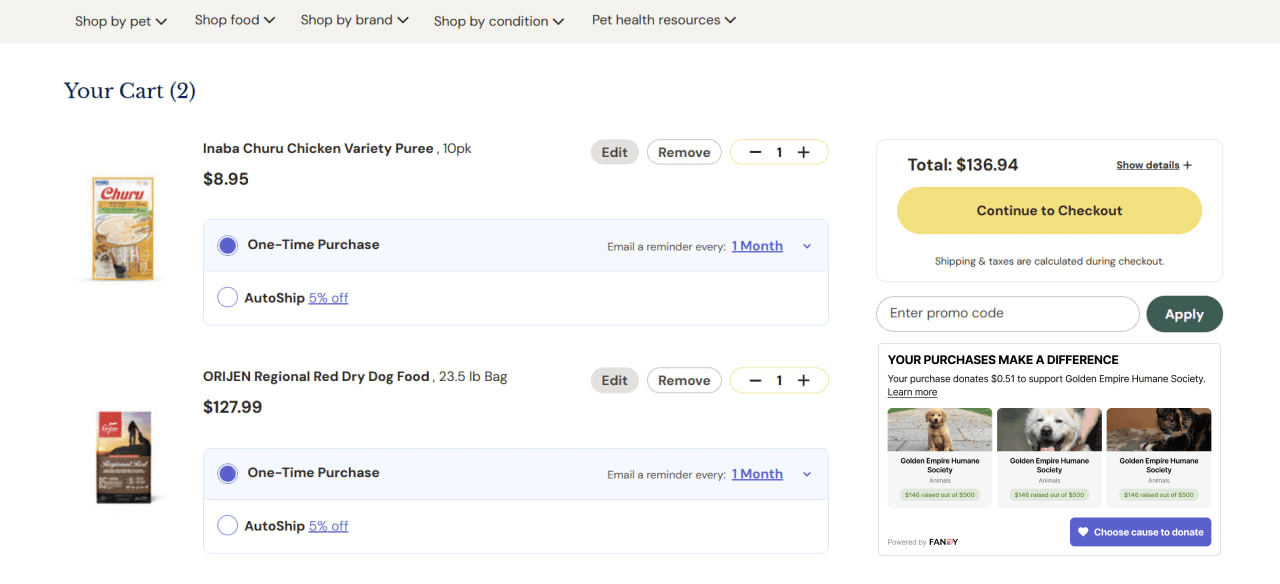Open Learn more about donations
This screenshot has height=584, width=1280.
[x=912, y=392]
